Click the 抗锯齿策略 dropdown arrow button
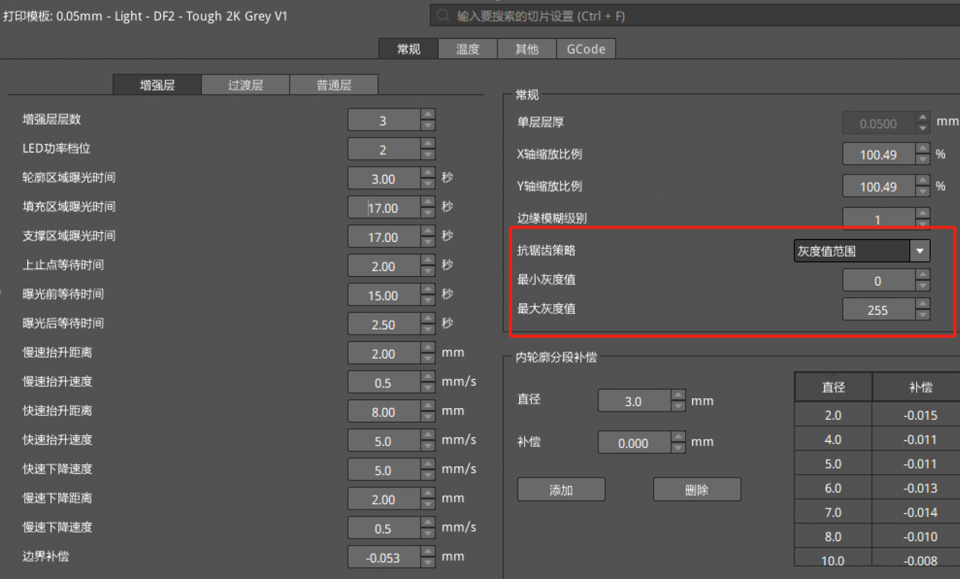The image size is (960, 579). (920, 251)
